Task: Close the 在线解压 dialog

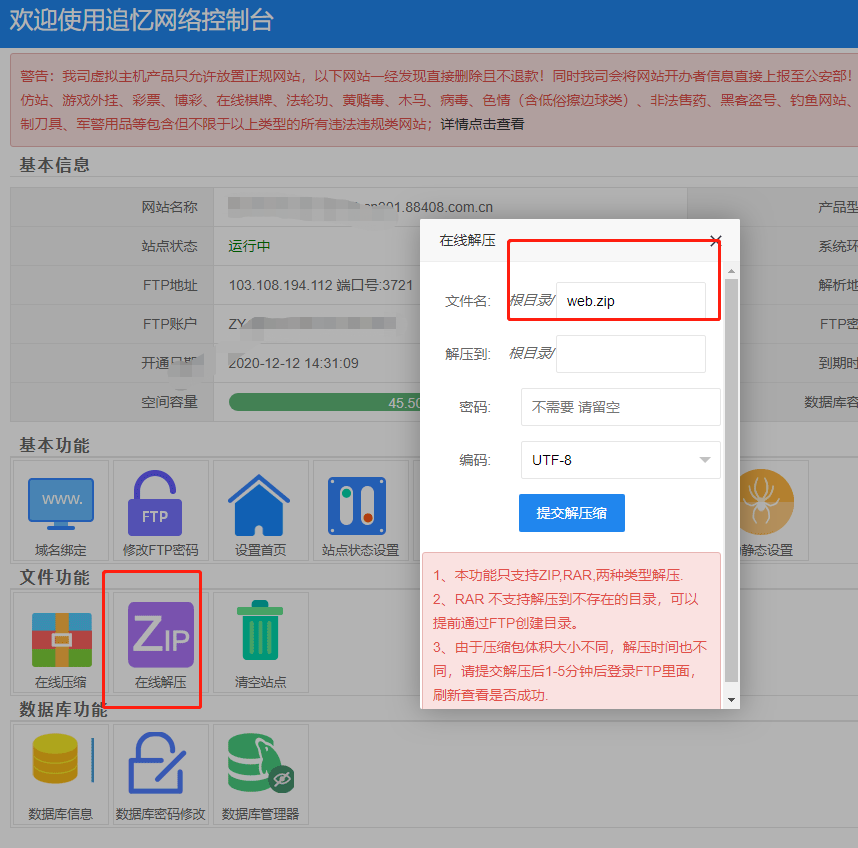Action: point(715,241)
